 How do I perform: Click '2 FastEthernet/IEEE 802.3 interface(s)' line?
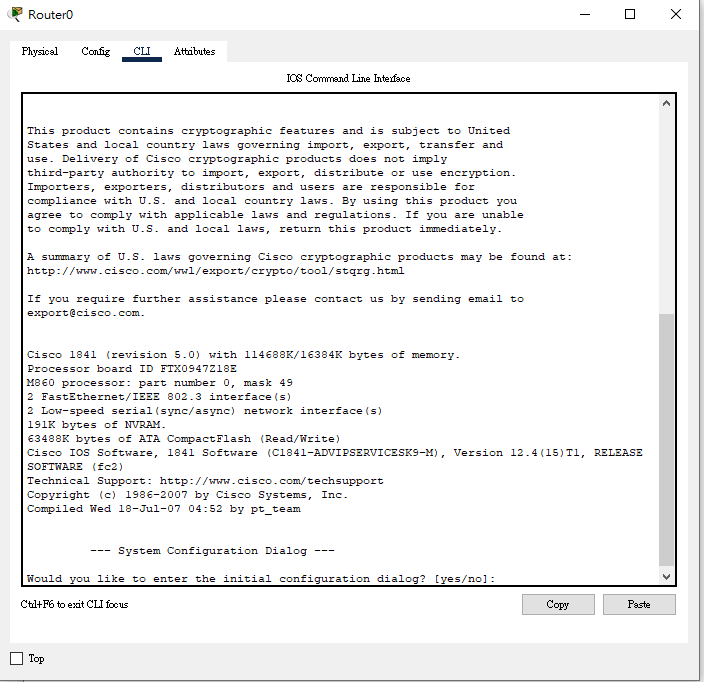[159, 397]
